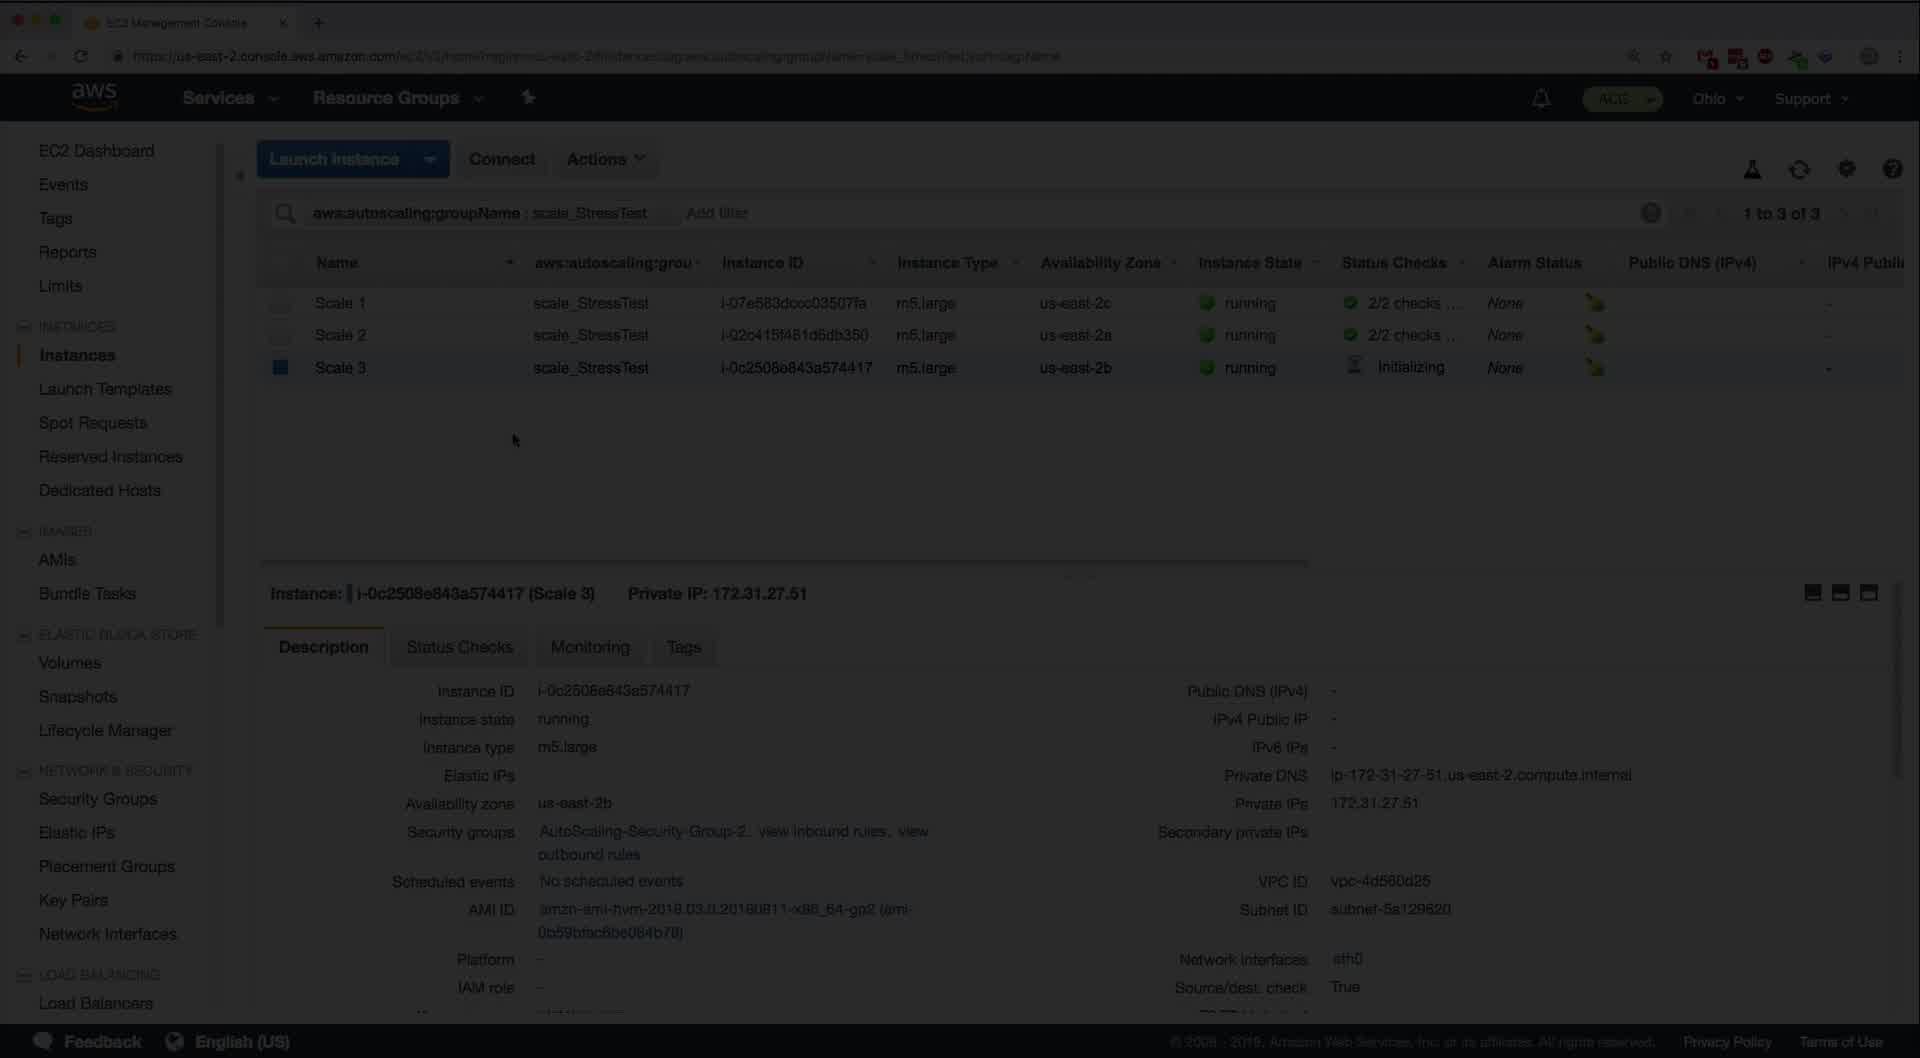Click the Launch Instance button
This screenshot has height=1058, width=1920.
334,159
